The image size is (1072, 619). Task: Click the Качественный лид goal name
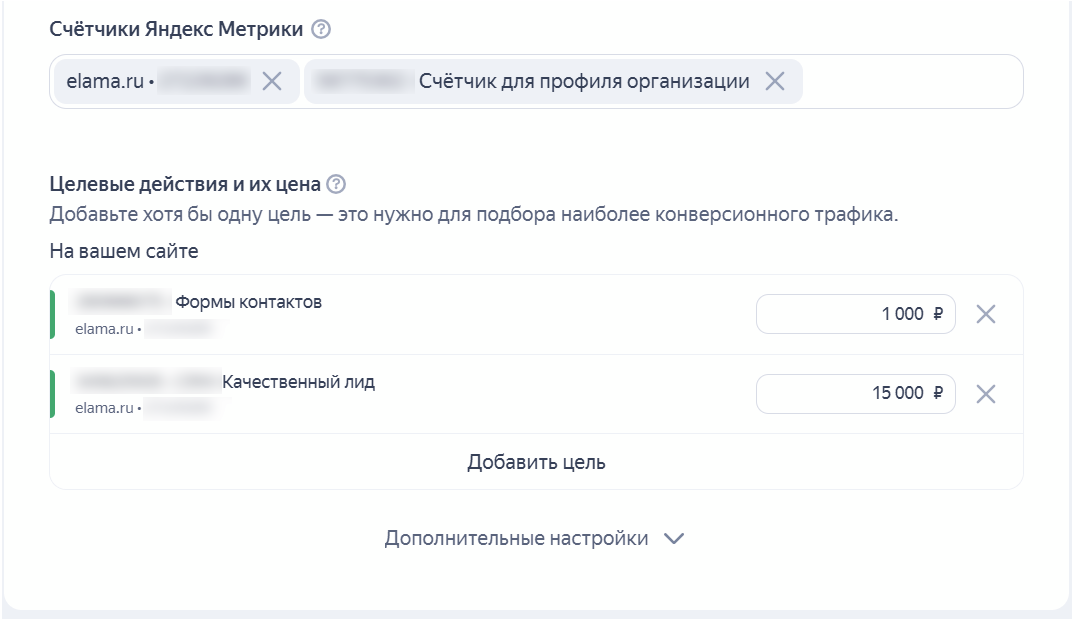tap(298, 382)
